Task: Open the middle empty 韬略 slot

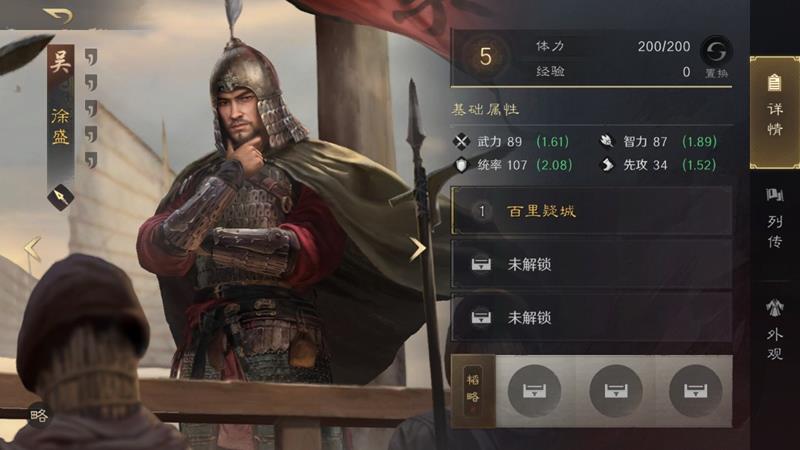Action: [x=615, y=391]
